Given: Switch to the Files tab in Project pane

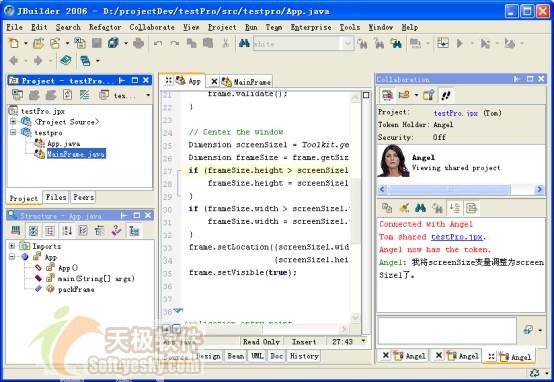Looking at the screenshot, I should [x=56, y=197].
